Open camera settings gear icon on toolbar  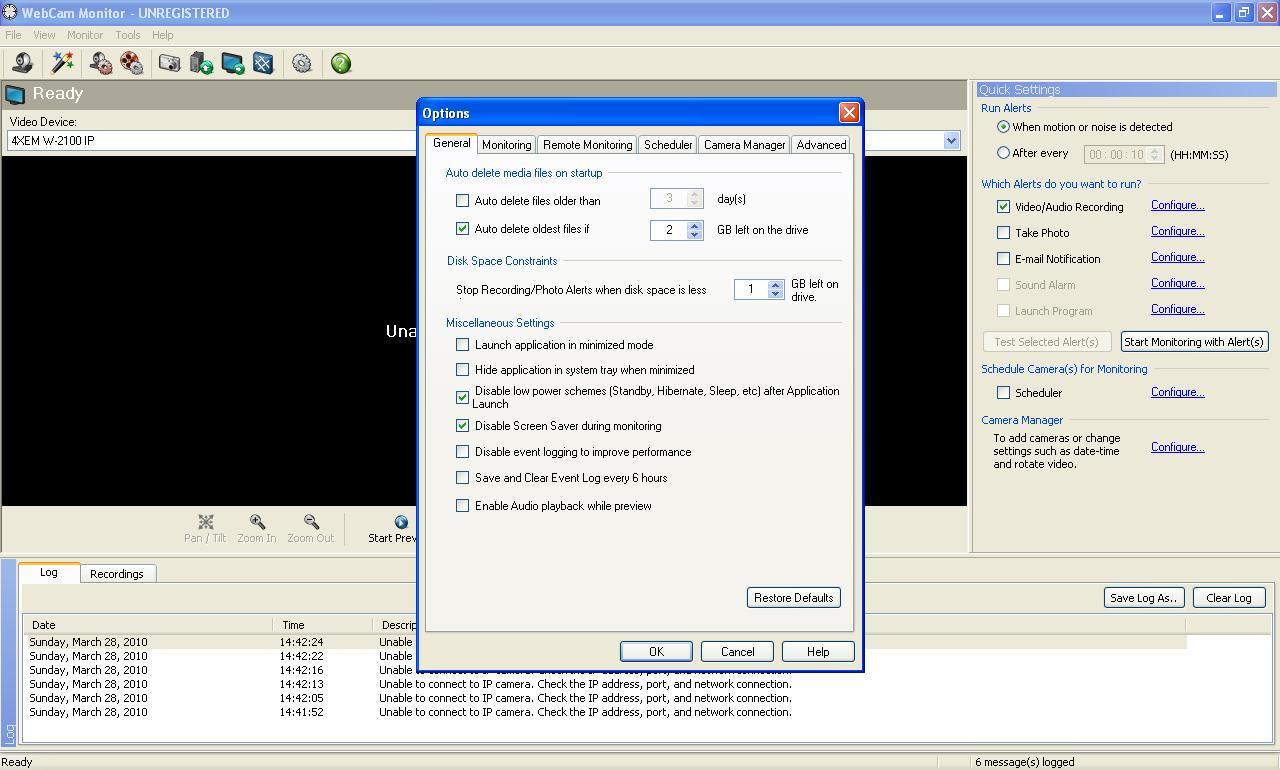[98, 62]
